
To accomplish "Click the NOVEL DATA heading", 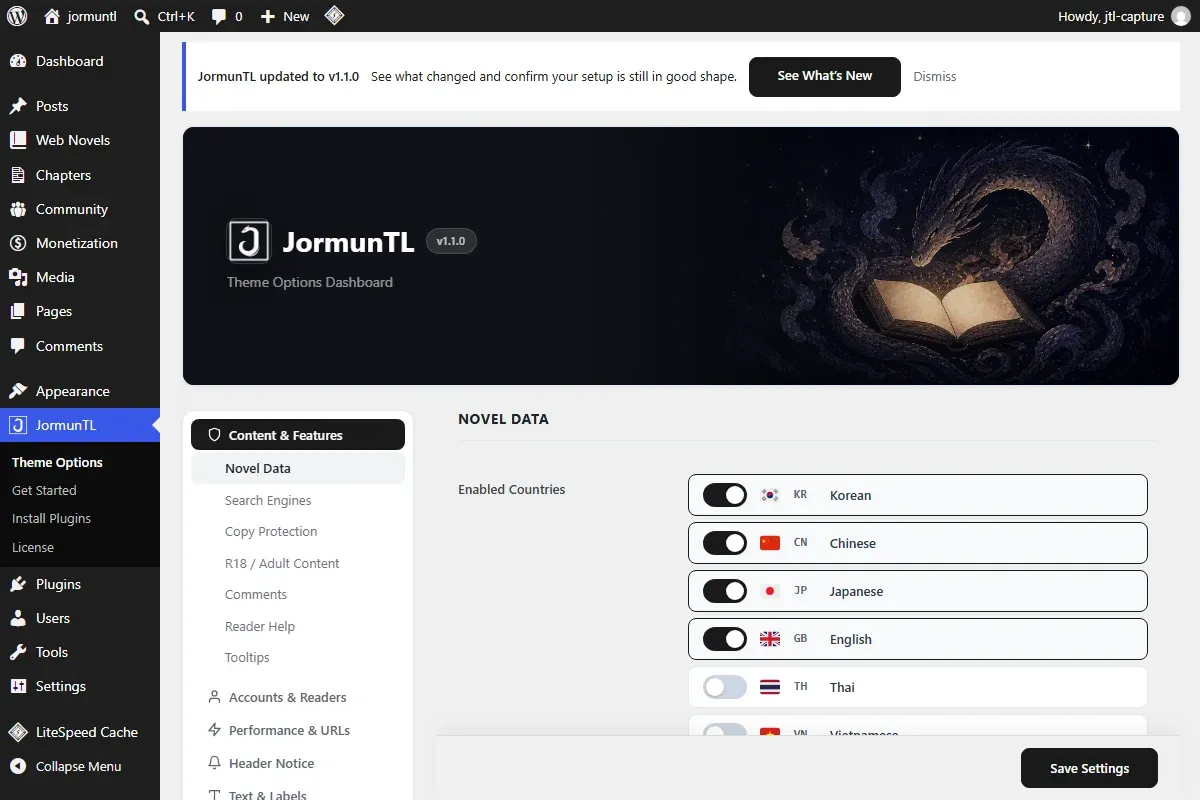I will 503,419.
